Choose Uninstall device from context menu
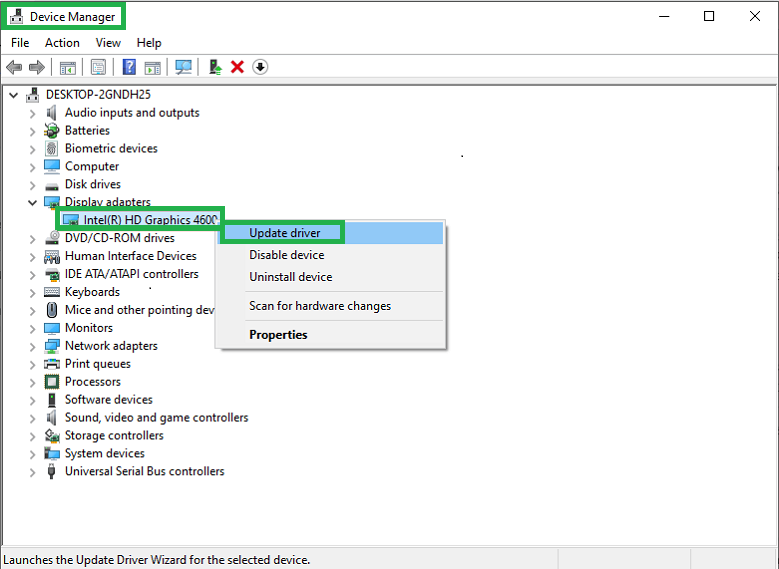 coord(331,277)
